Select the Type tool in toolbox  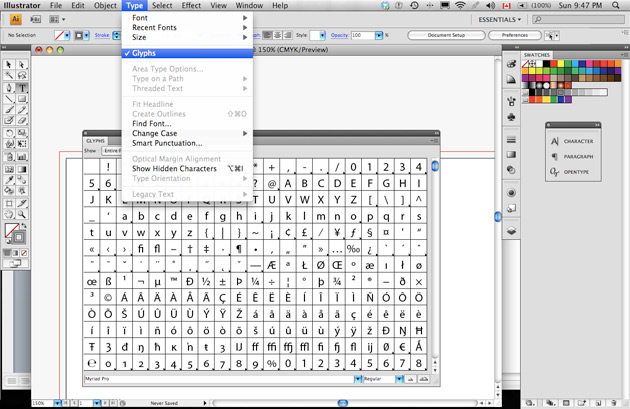point(22,88)
